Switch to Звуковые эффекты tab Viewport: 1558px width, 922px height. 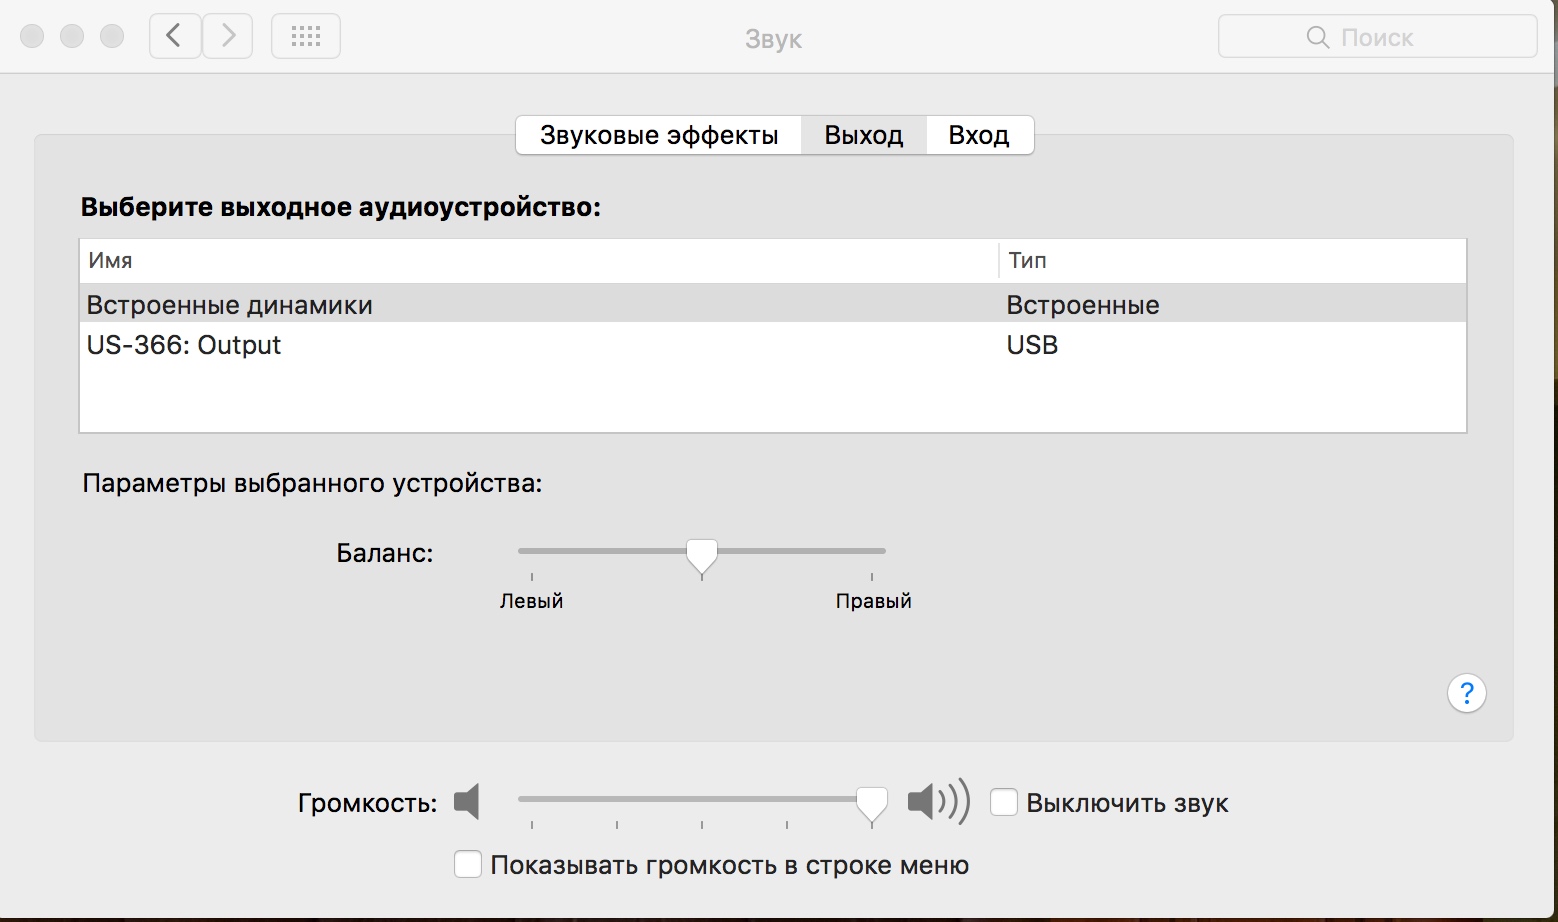659,136
